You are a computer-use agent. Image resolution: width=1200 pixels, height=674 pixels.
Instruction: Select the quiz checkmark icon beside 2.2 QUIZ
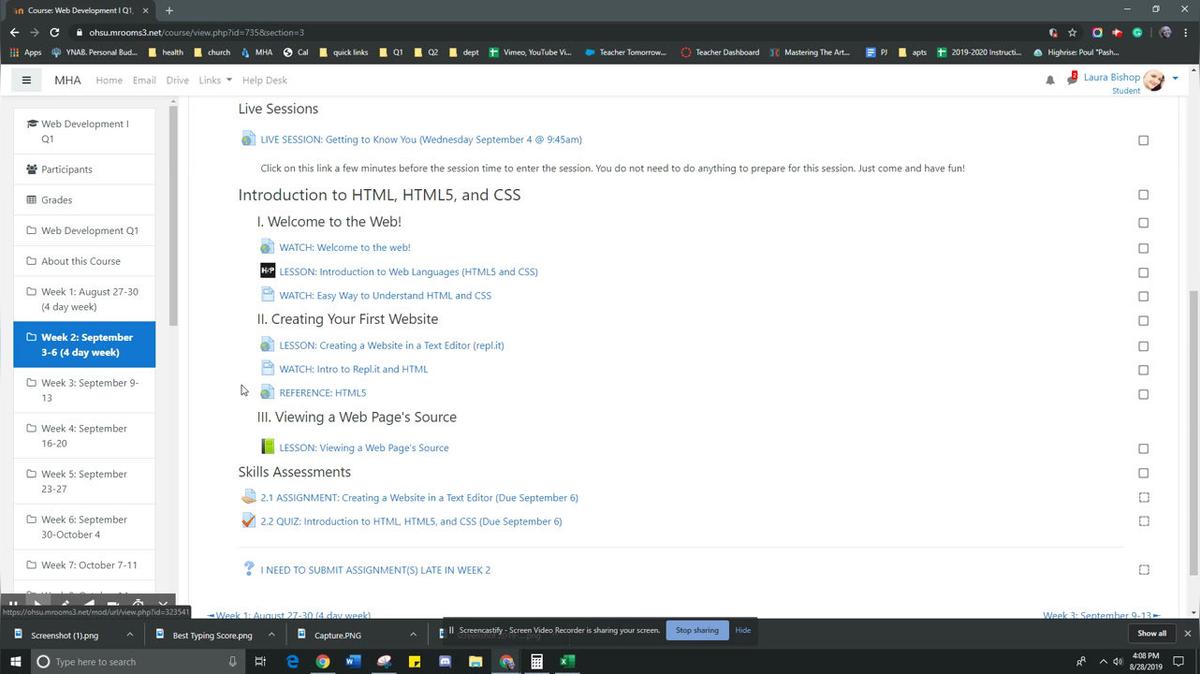coord(249,521)
